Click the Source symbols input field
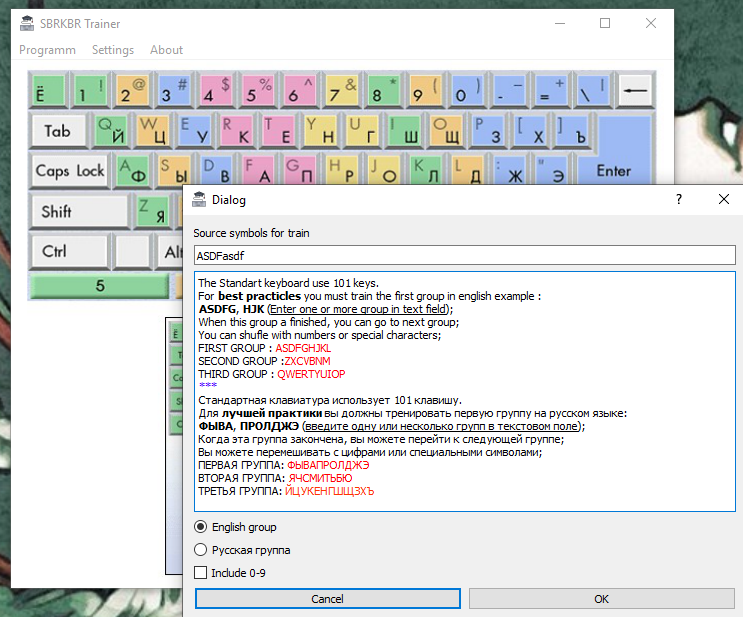This screenshot has height=617, width=743. [x=464, y=255]
